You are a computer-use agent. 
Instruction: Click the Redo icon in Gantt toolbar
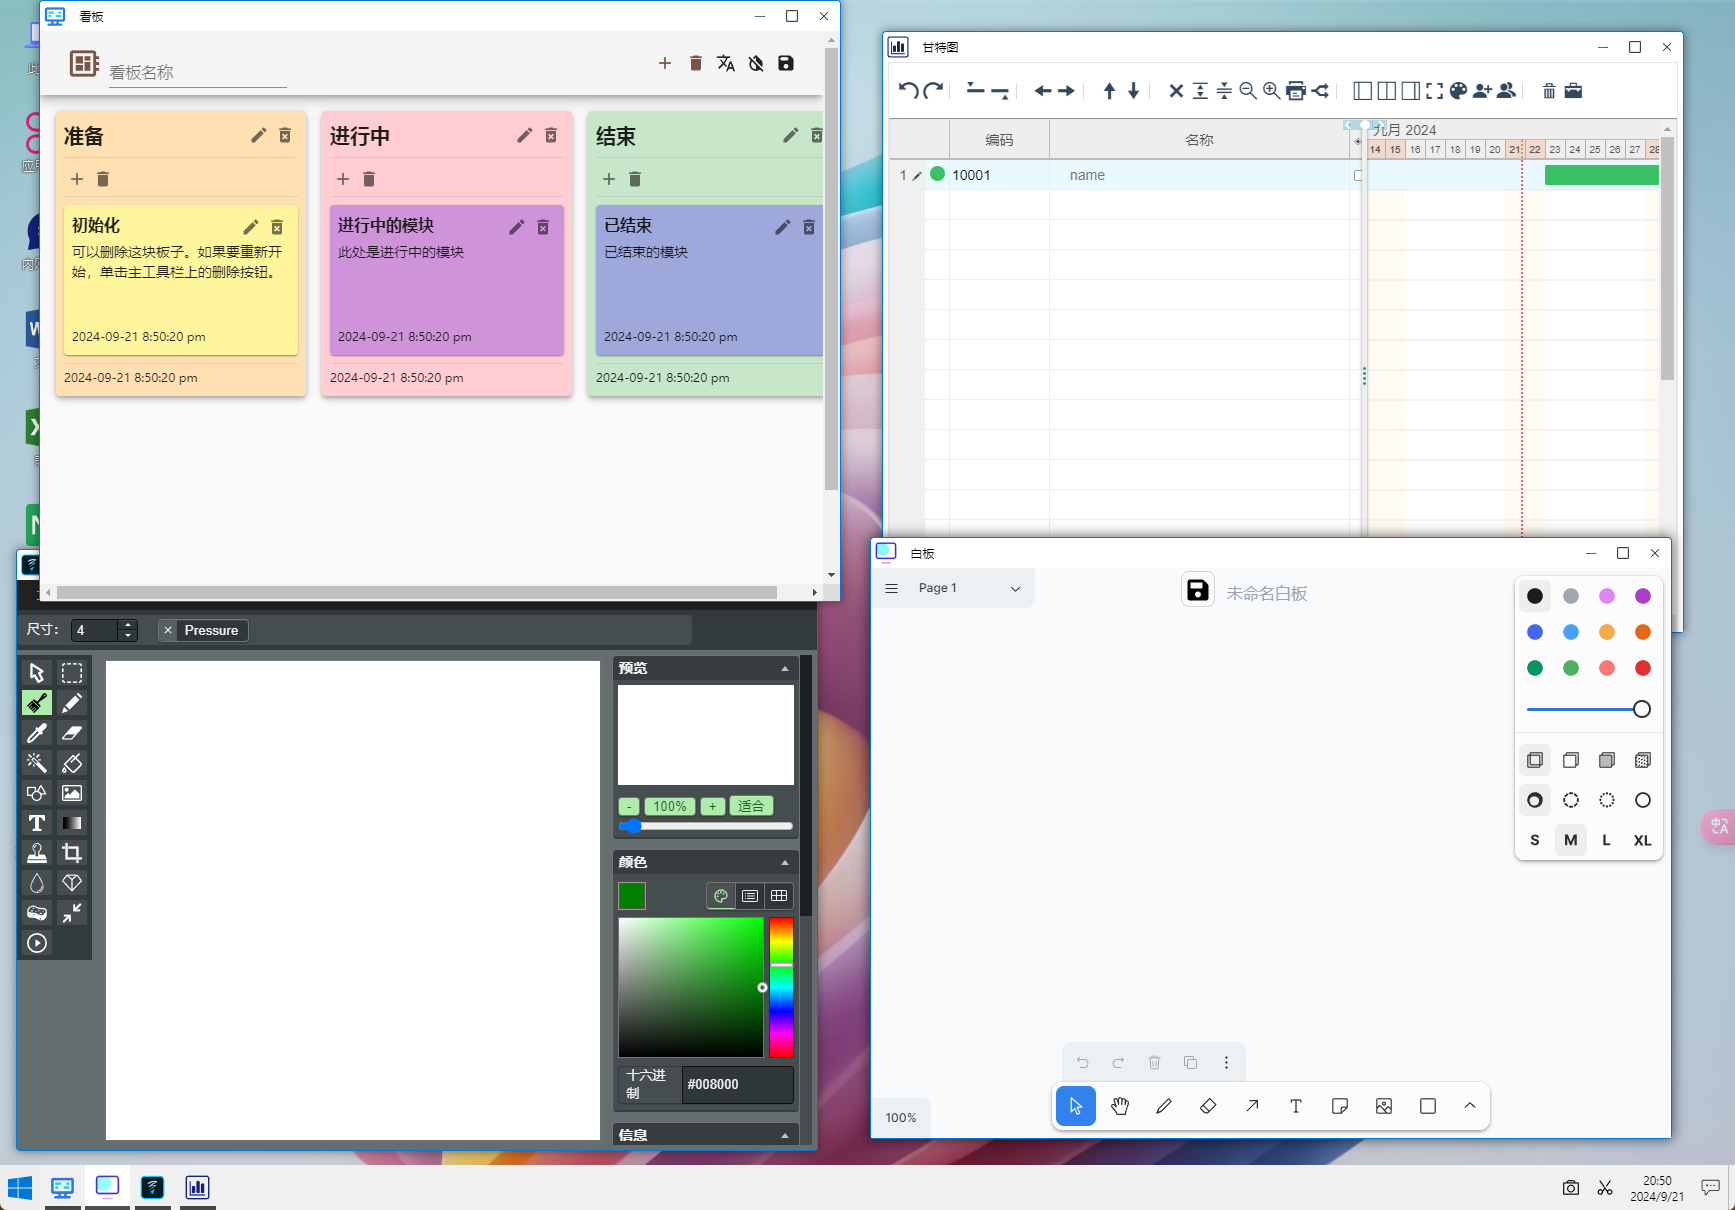click(x=934, y=90)
